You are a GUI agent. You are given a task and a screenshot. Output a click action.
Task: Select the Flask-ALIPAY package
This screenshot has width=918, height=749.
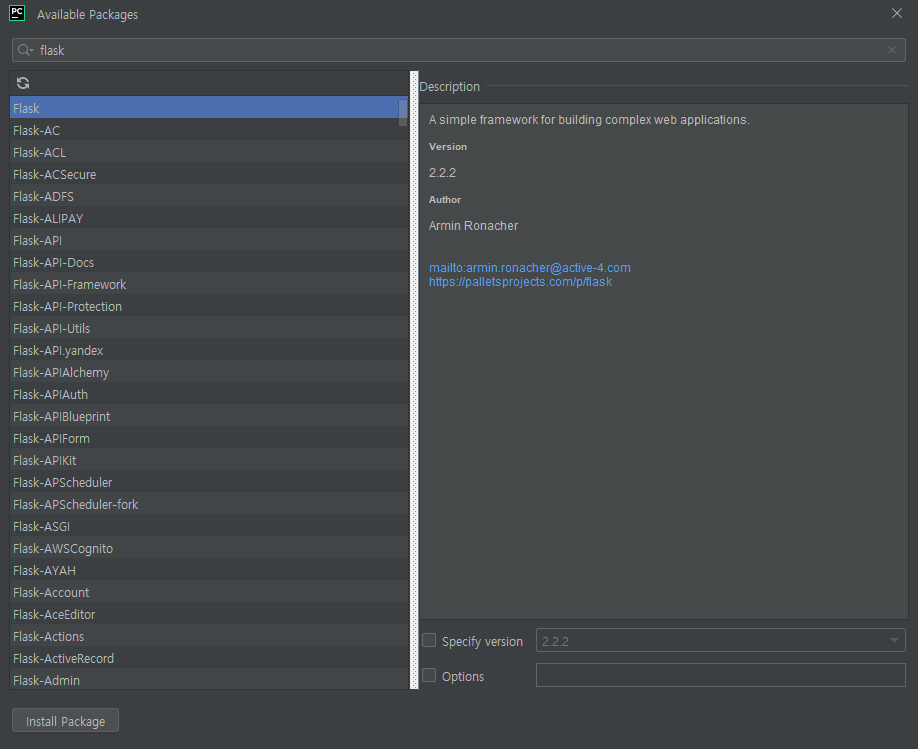[x=209, y=218]
